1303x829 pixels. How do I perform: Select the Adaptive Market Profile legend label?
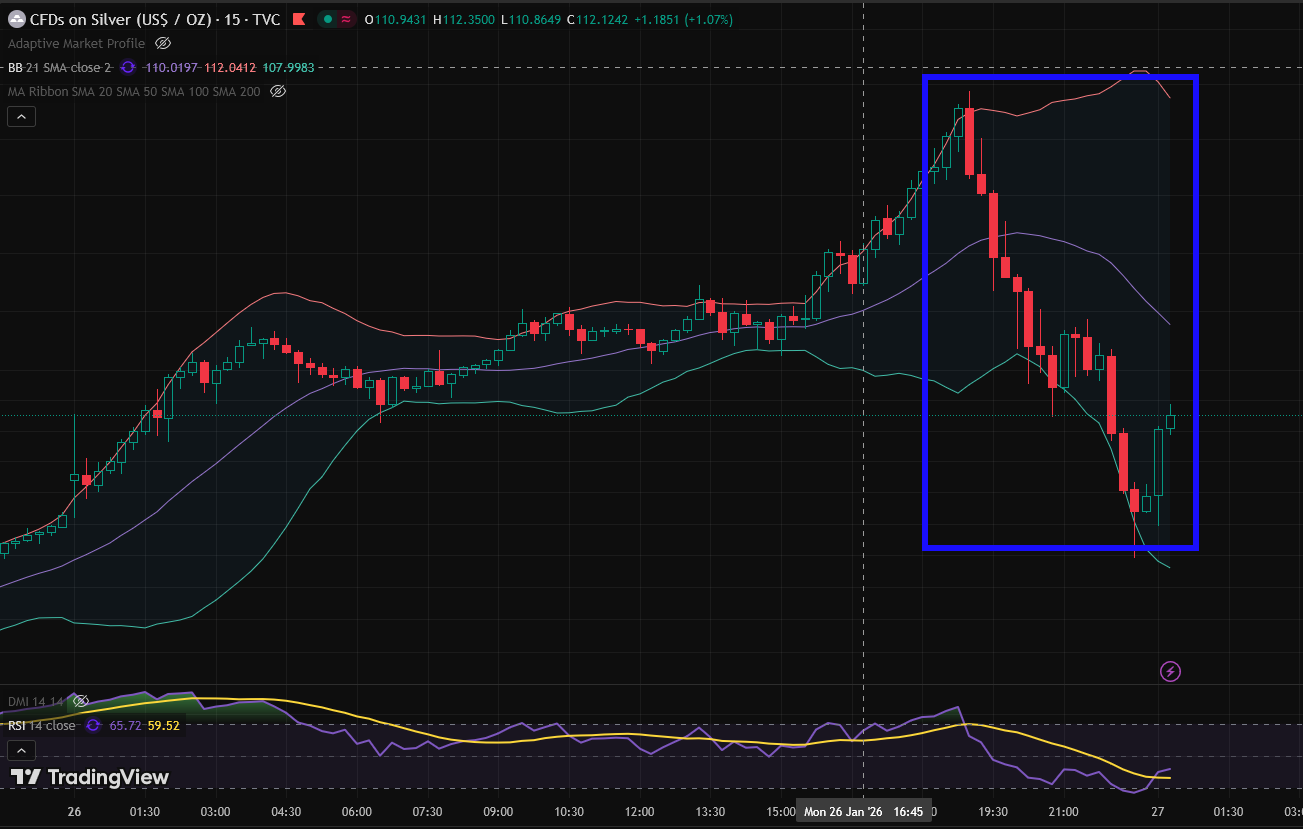76,43
